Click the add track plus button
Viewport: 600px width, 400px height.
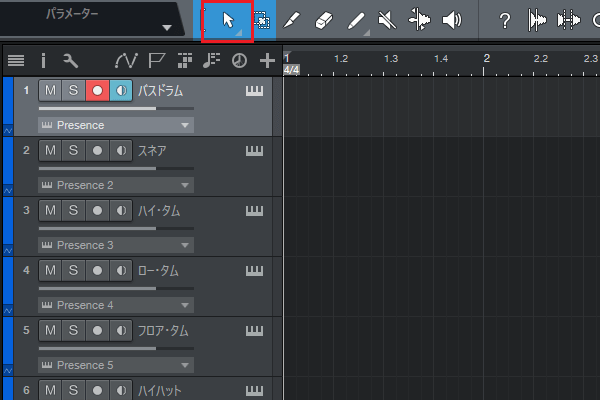tap(267, 61)
